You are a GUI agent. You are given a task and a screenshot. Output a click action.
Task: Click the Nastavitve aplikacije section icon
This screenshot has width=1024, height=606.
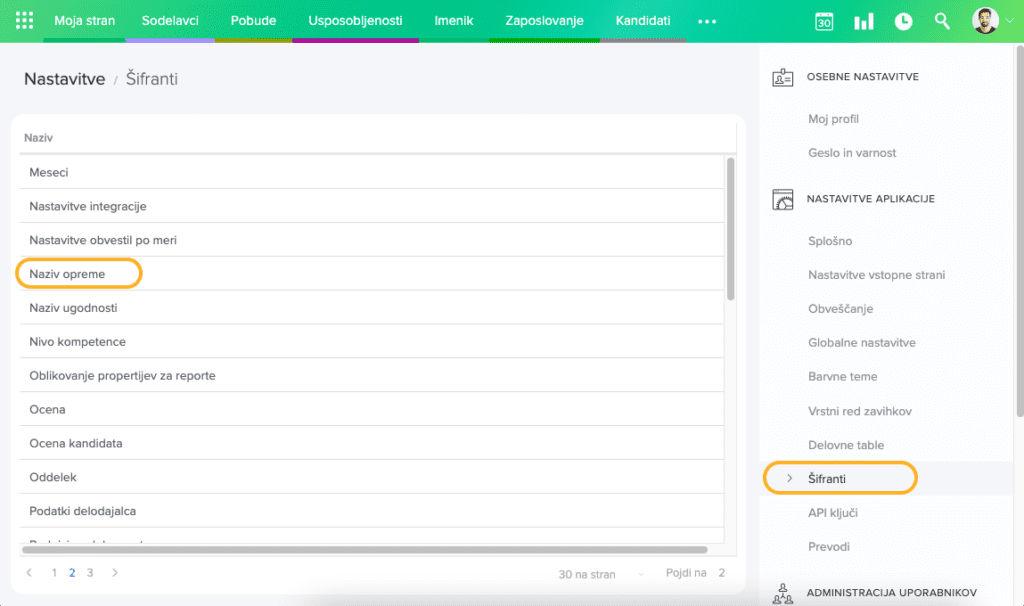click(x=783, y=199)
